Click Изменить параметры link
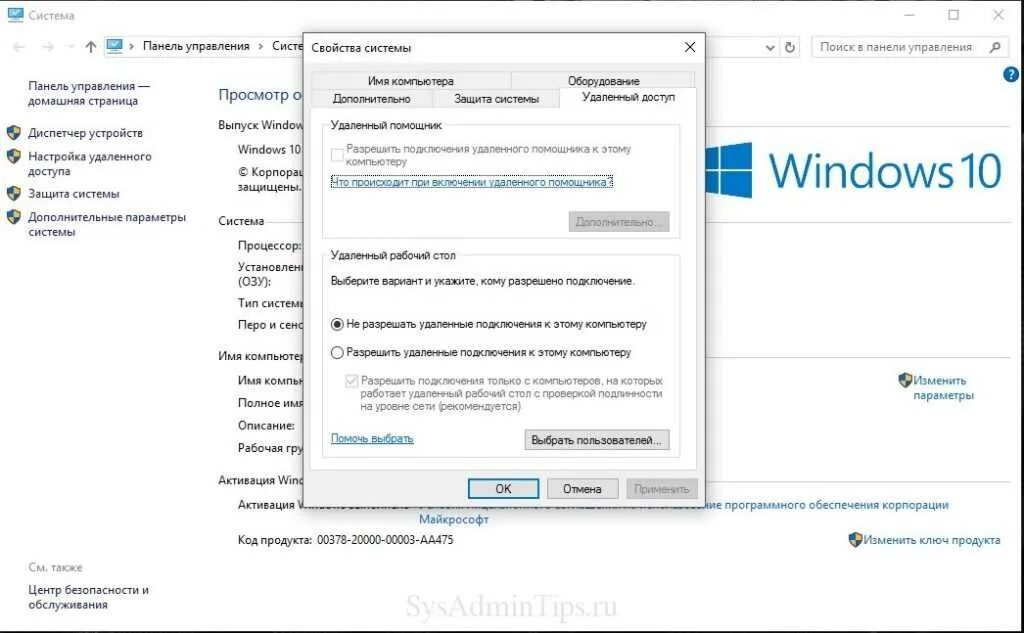This screenshot has height=633, width=1024. (x=943, y=387)
